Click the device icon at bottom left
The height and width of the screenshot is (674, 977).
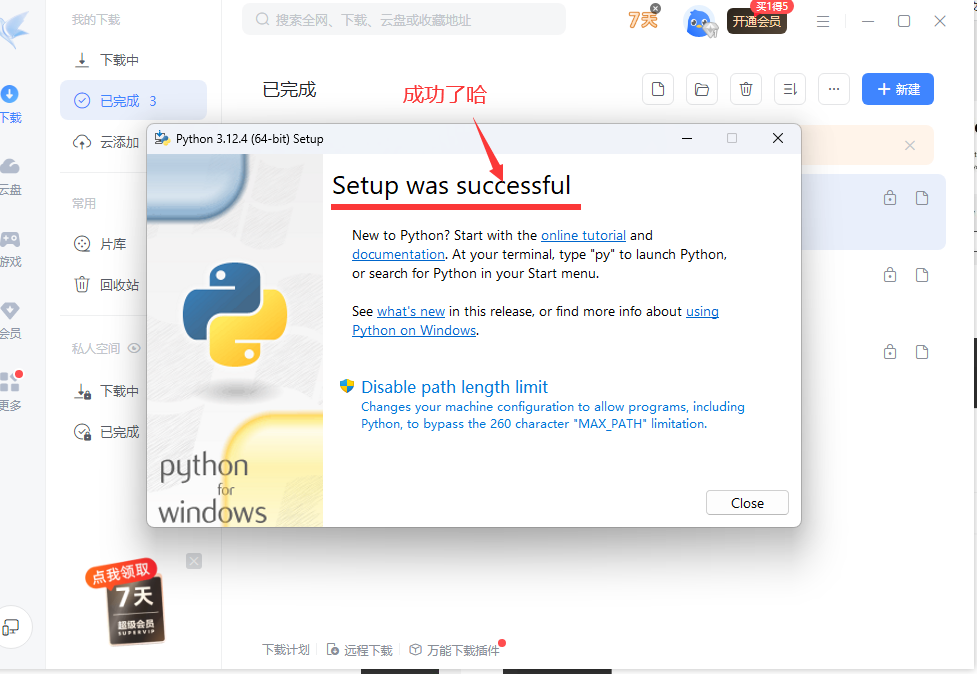(11, 627)
